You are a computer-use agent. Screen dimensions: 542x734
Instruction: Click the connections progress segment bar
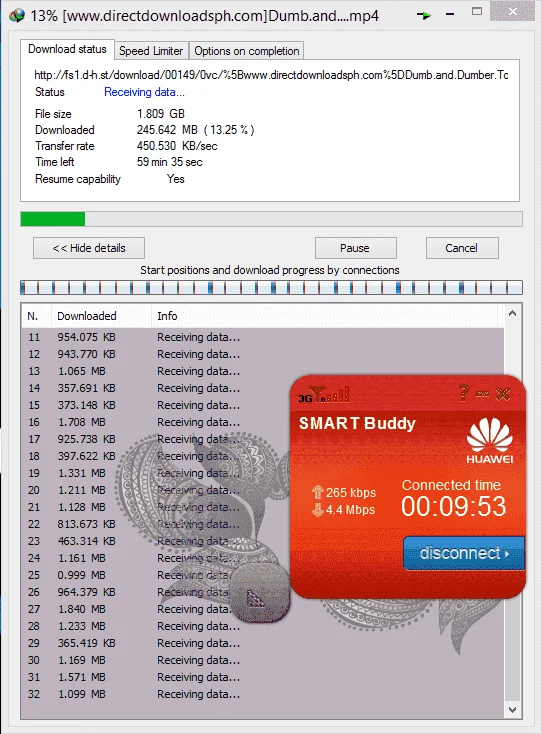click(271, 287)
